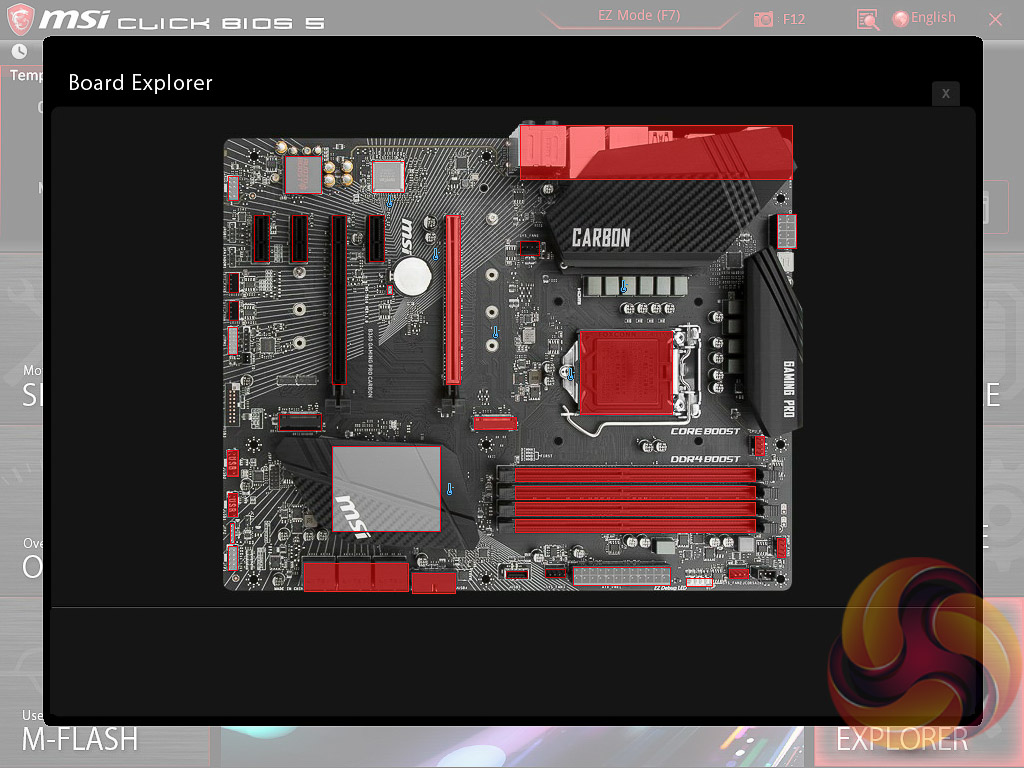Select the 8-pin CPU power connector
The width and height of the screenshot is (1024, 768).
[x=786, y=232]
